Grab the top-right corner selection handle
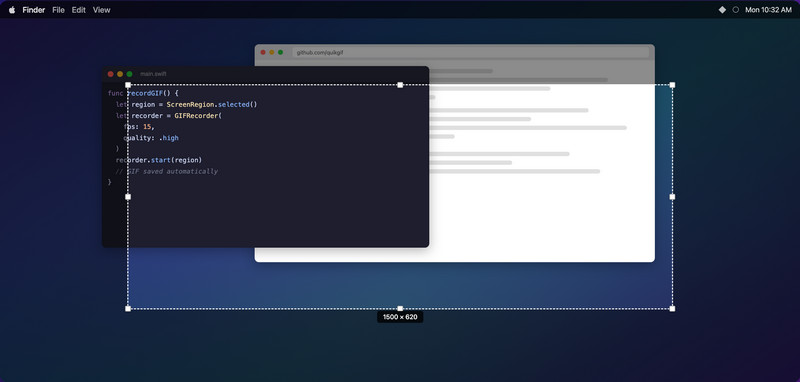Viewport: 800px width, 382px height. pyautogui.click(x=672, y=85)
